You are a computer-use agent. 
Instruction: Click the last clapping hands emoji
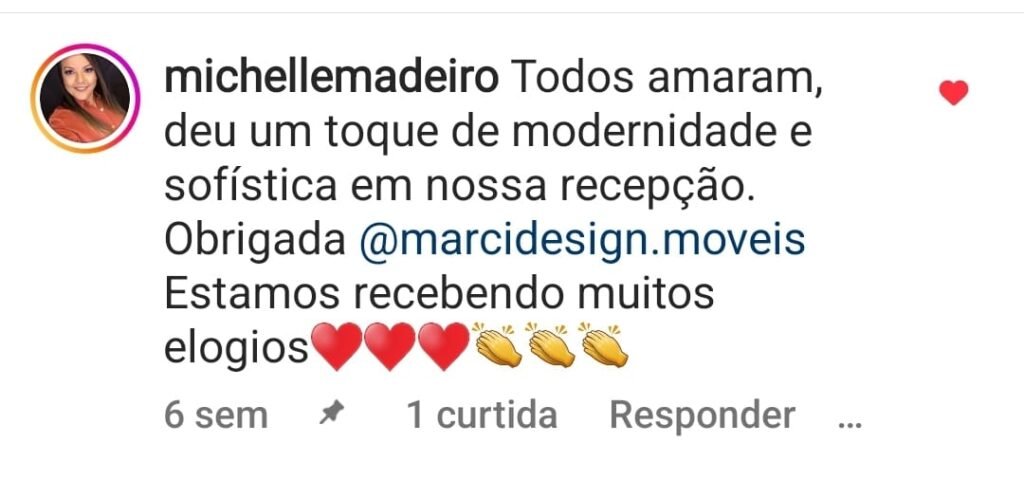click(x=603, y=344)
